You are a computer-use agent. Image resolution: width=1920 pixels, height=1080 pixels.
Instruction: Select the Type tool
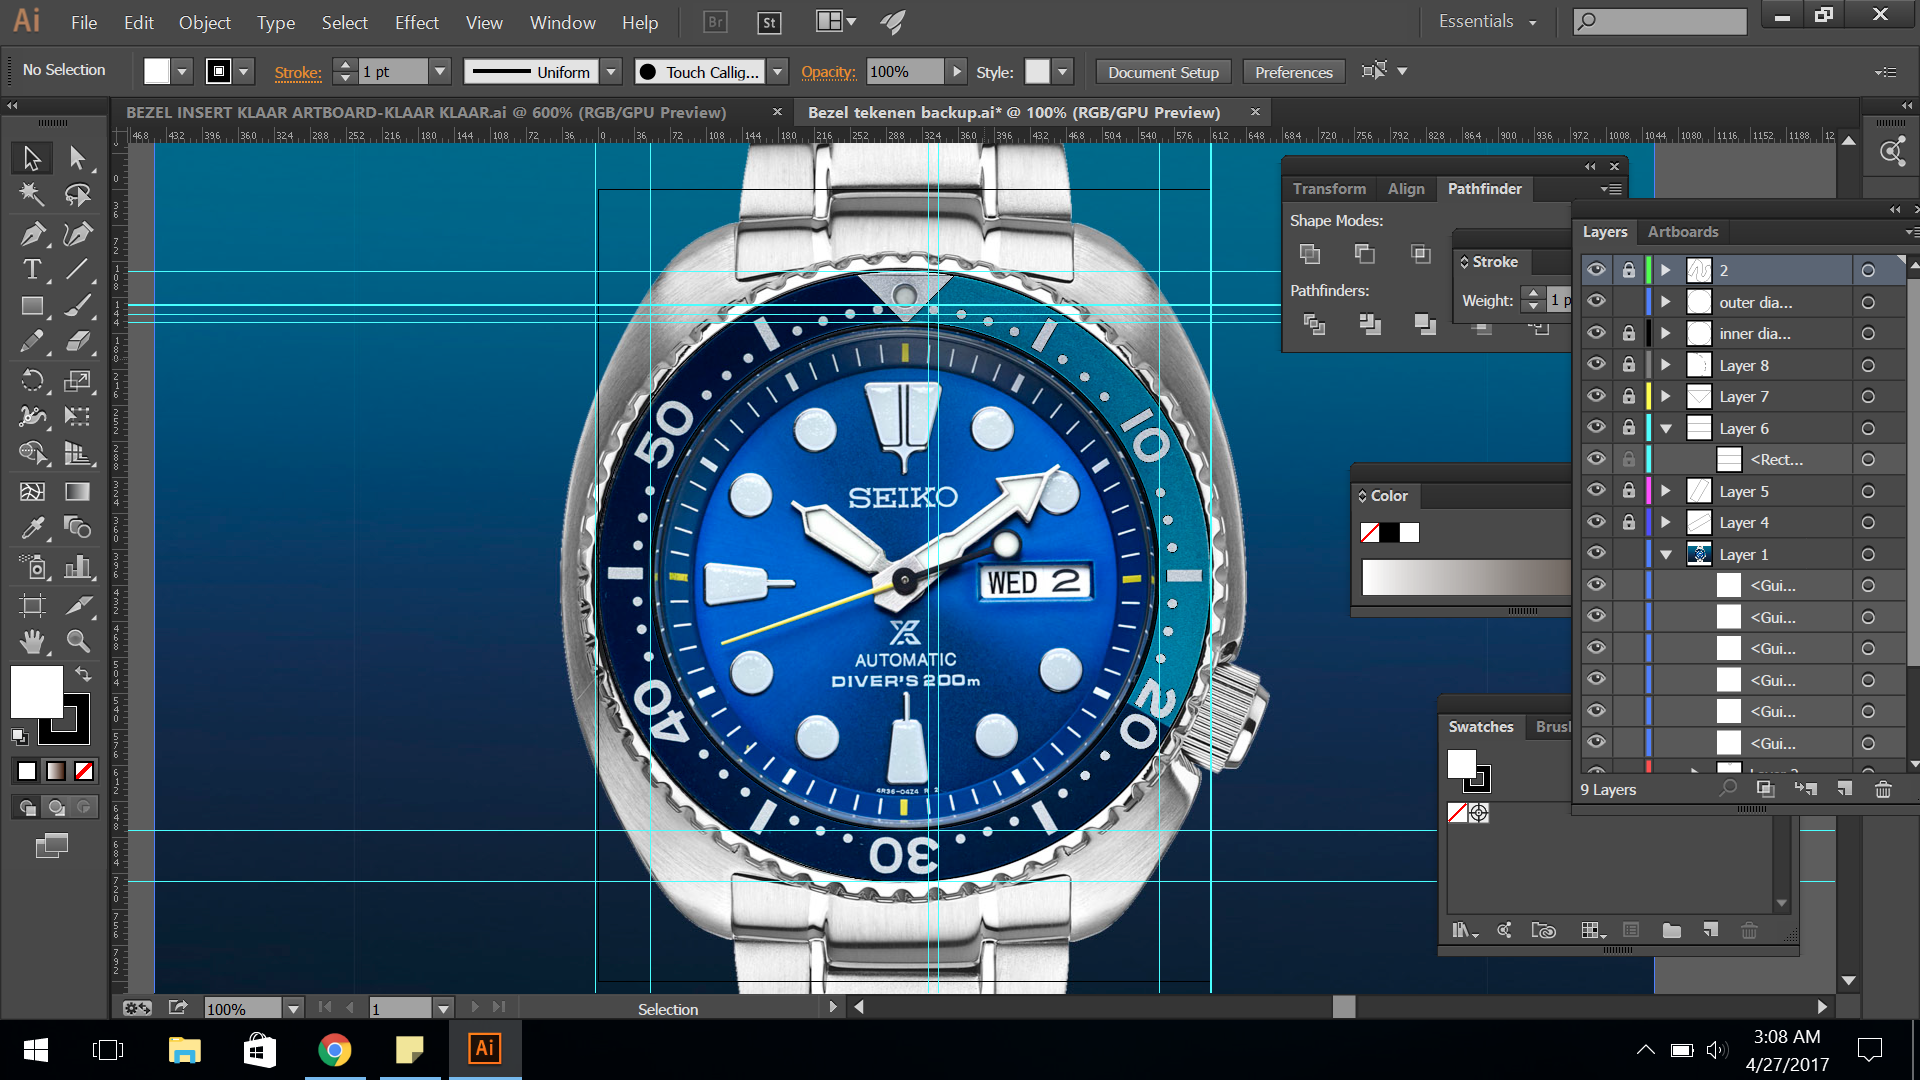(x=32, y=269)
